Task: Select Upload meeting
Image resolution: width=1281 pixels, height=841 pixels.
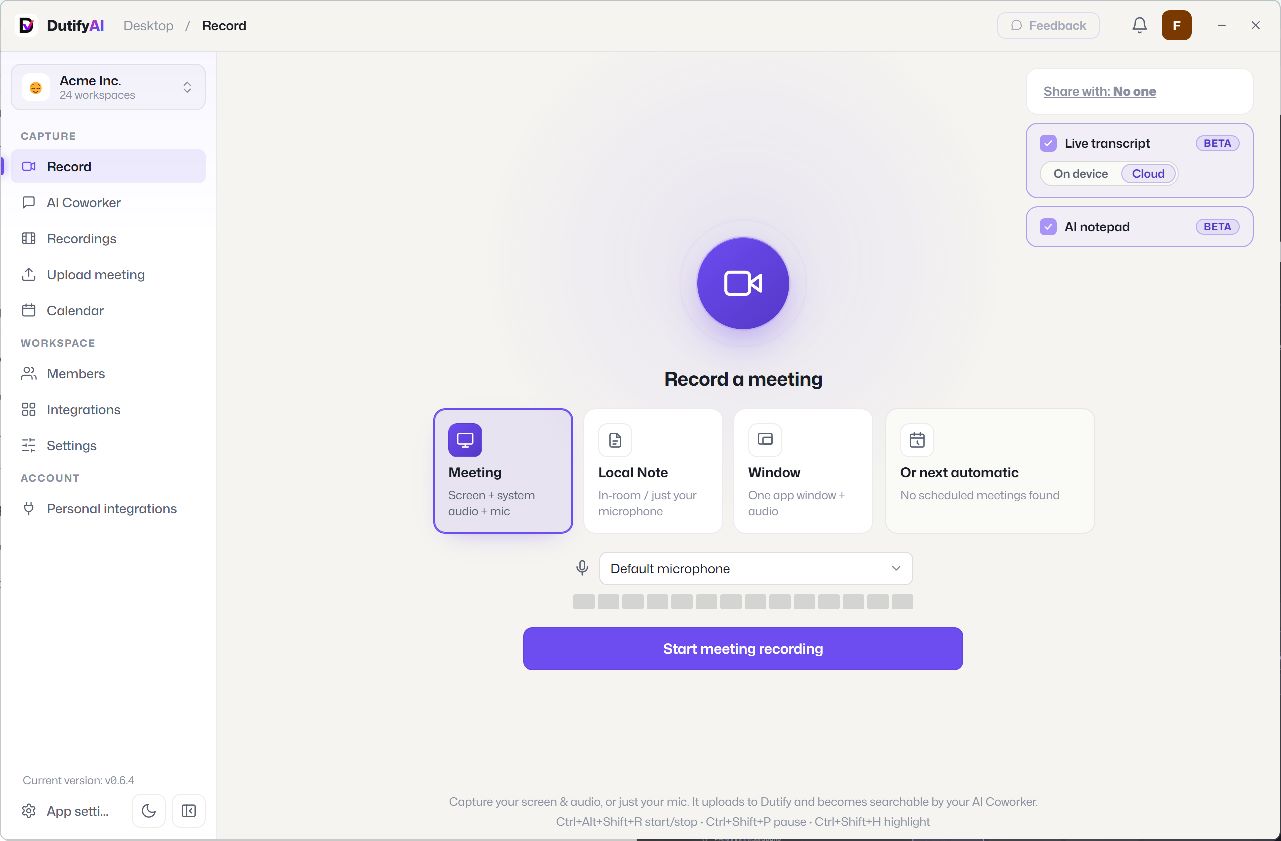Action: click(x=108, y=274)
